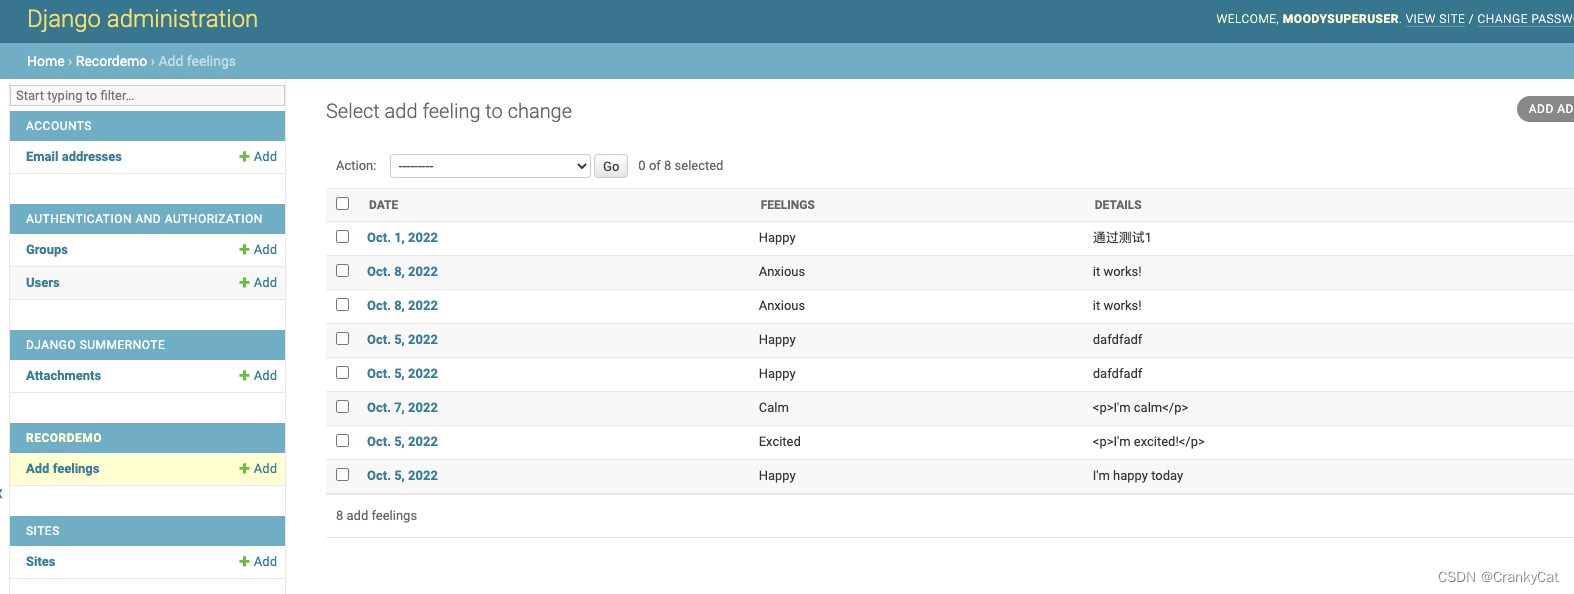Open the Oct. 7, 2022 entry
The width and height of the screenshot is (1574, 594).
pyautogui.click(x=402, y=408)
